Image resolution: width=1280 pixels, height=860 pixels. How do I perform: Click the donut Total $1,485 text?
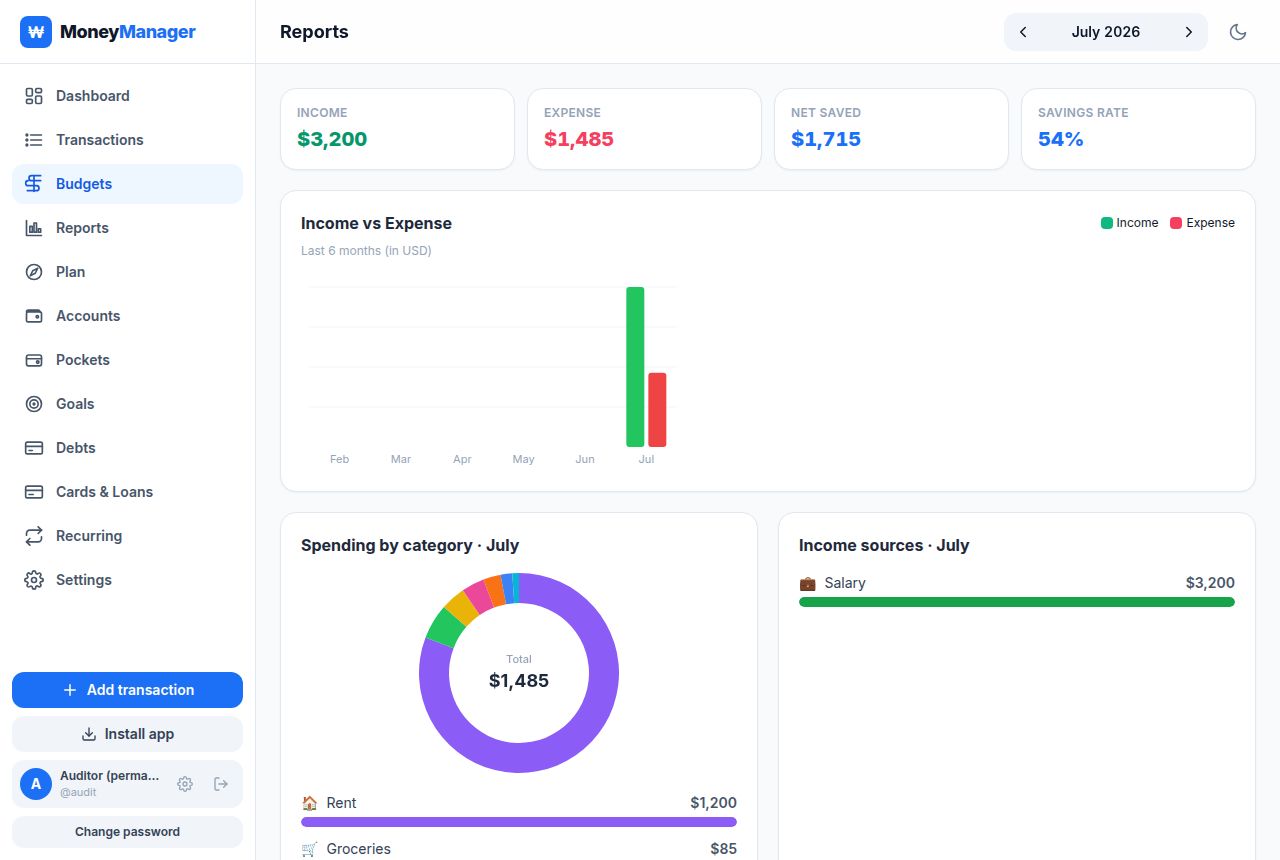click(519, 674)
